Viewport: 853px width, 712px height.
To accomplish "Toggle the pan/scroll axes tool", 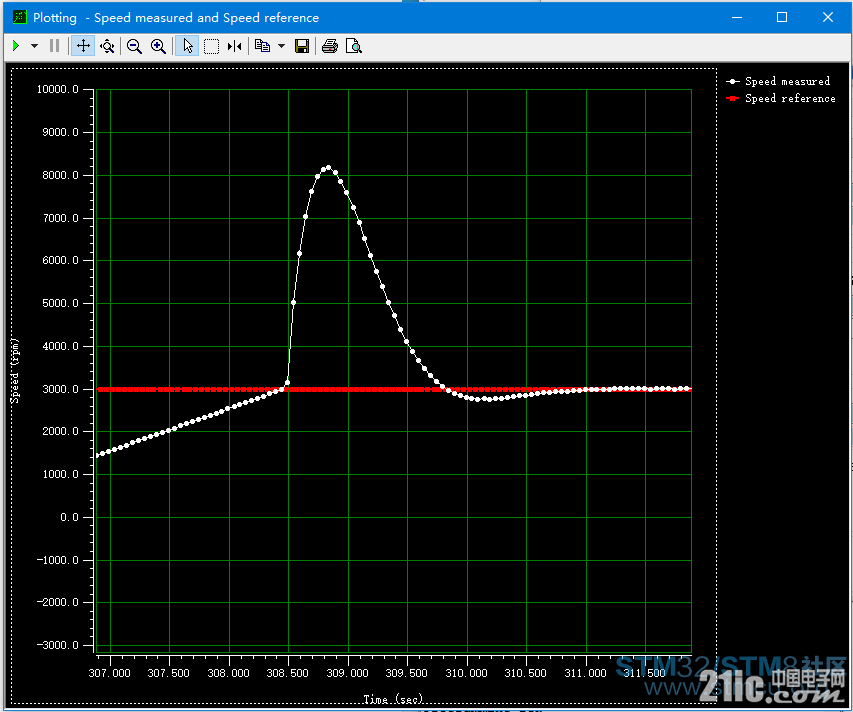I will tap(83, 46).
